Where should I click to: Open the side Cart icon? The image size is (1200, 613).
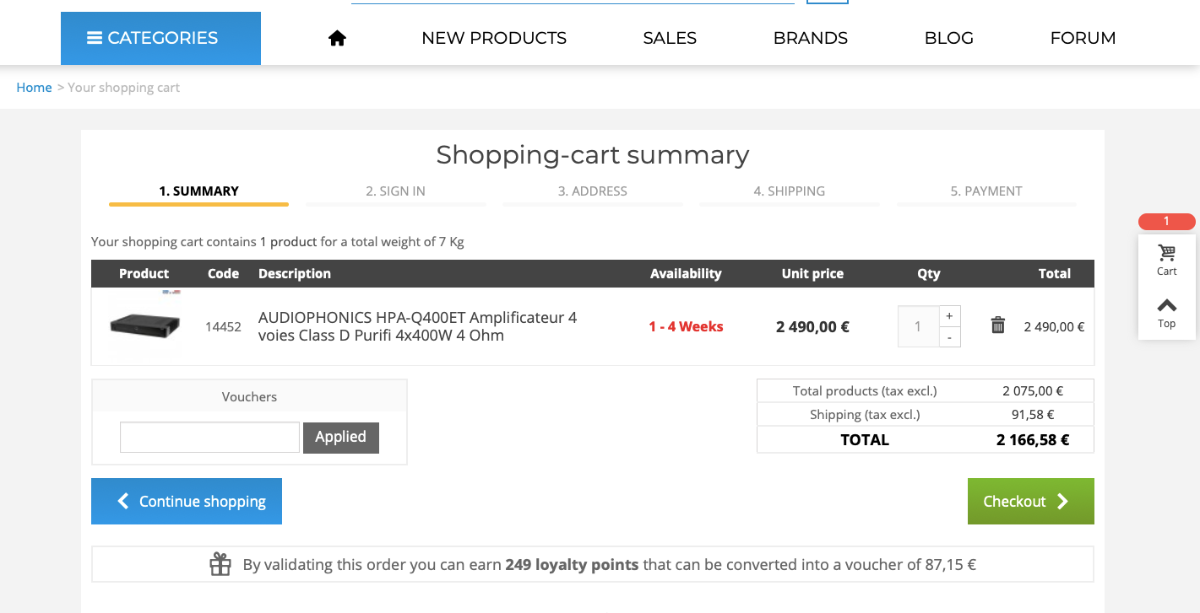click(x=1167, y=259)
